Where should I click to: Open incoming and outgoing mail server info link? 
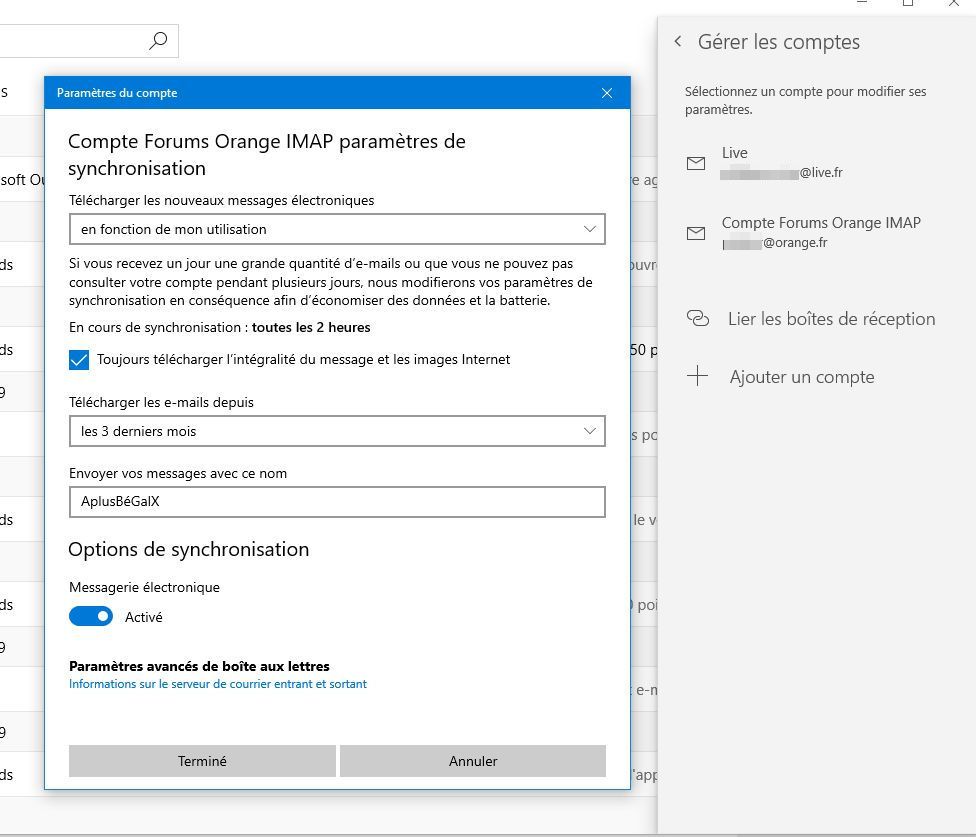click(x=218, y=684)
